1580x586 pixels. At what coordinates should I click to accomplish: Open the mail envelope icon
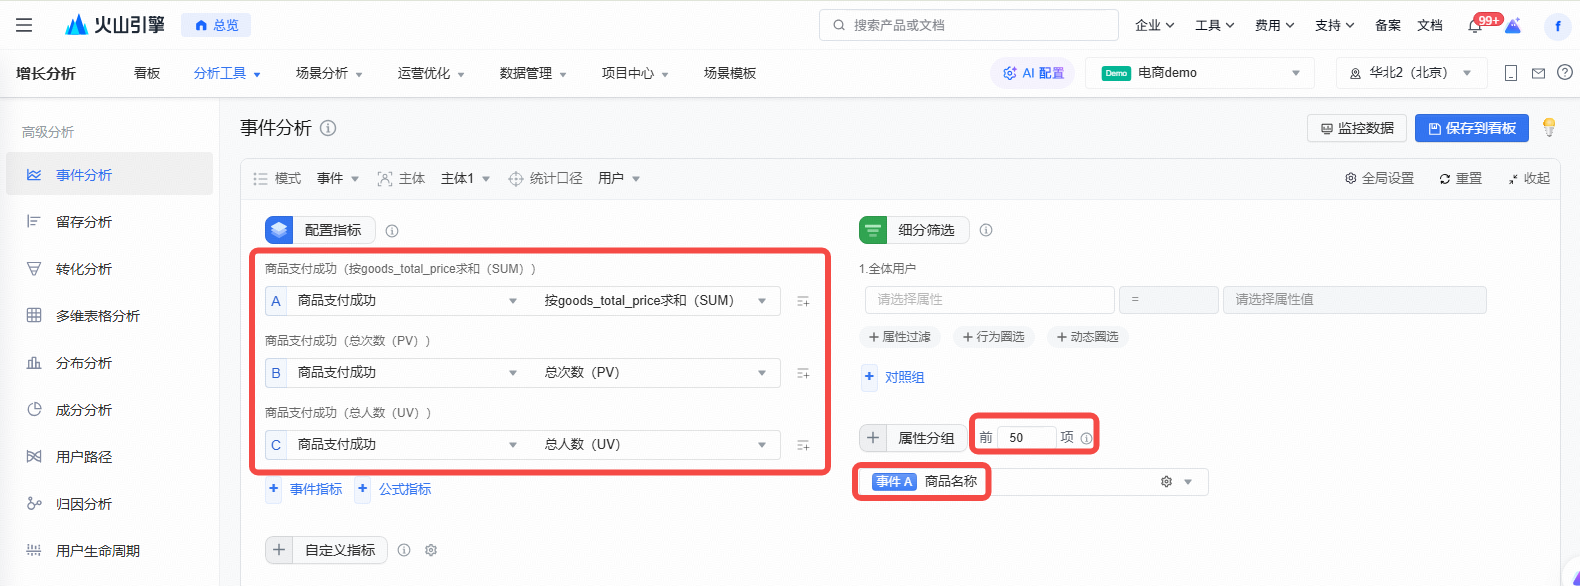pos(1538,73)
